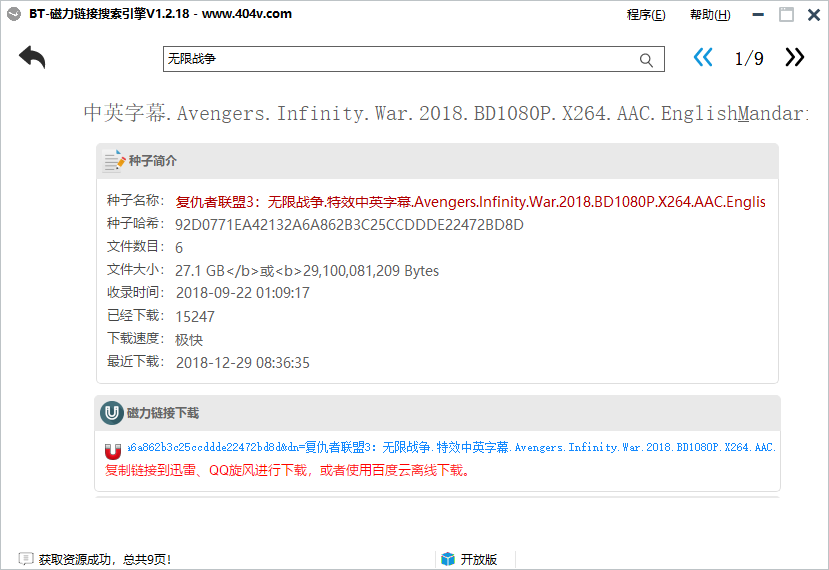
Task: Click the 磁力链接下载 round U icon
Action: pos(111,413)
